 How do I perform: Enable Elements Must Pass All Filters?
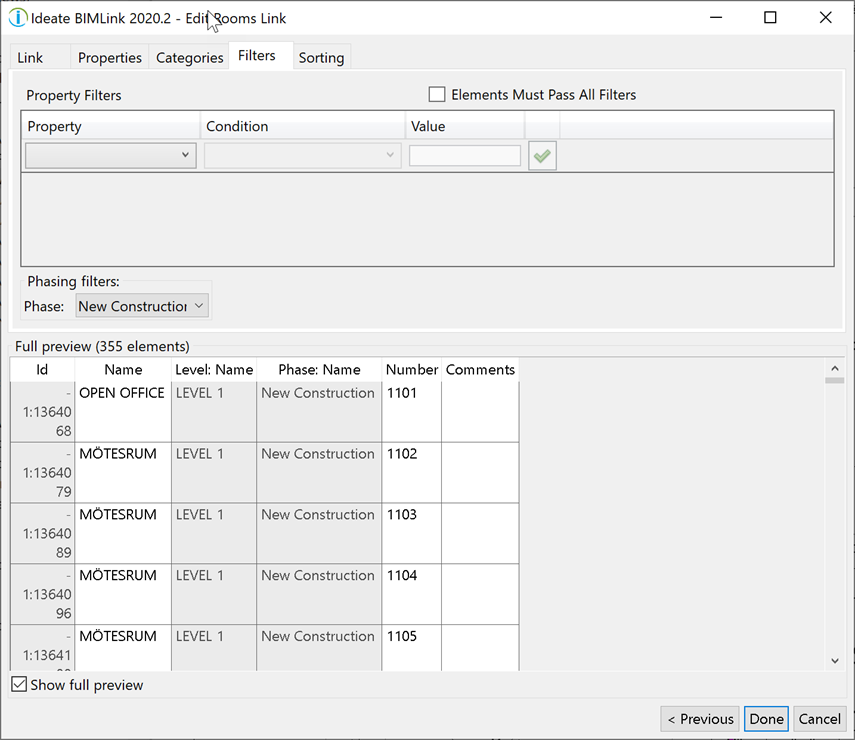coord(437,94)
